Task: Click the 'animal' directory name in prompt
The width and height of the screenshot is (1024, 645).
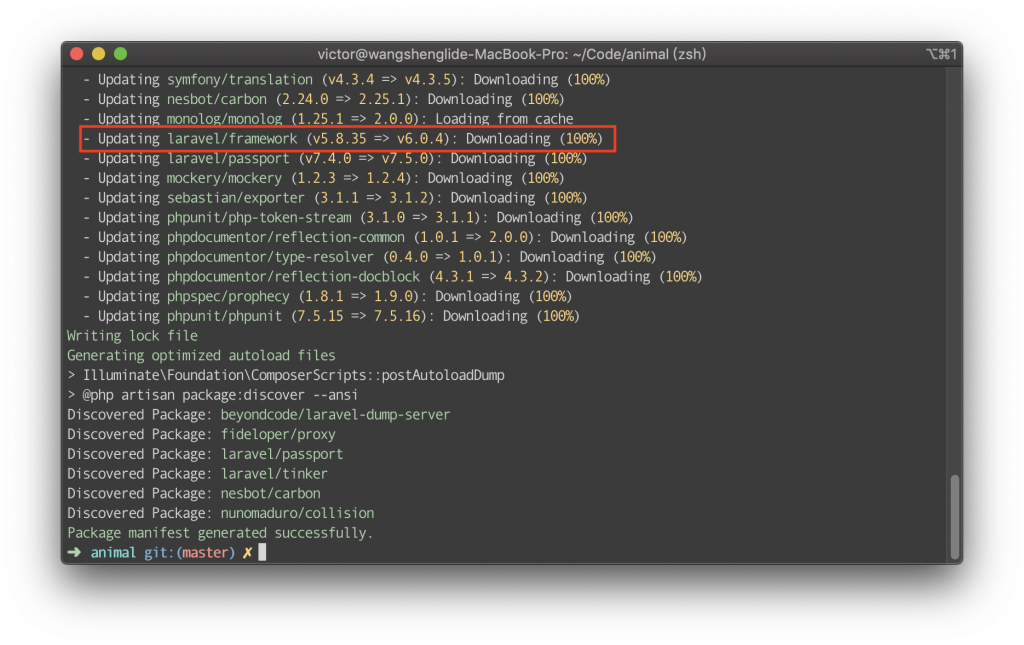Action: (113, 552)
